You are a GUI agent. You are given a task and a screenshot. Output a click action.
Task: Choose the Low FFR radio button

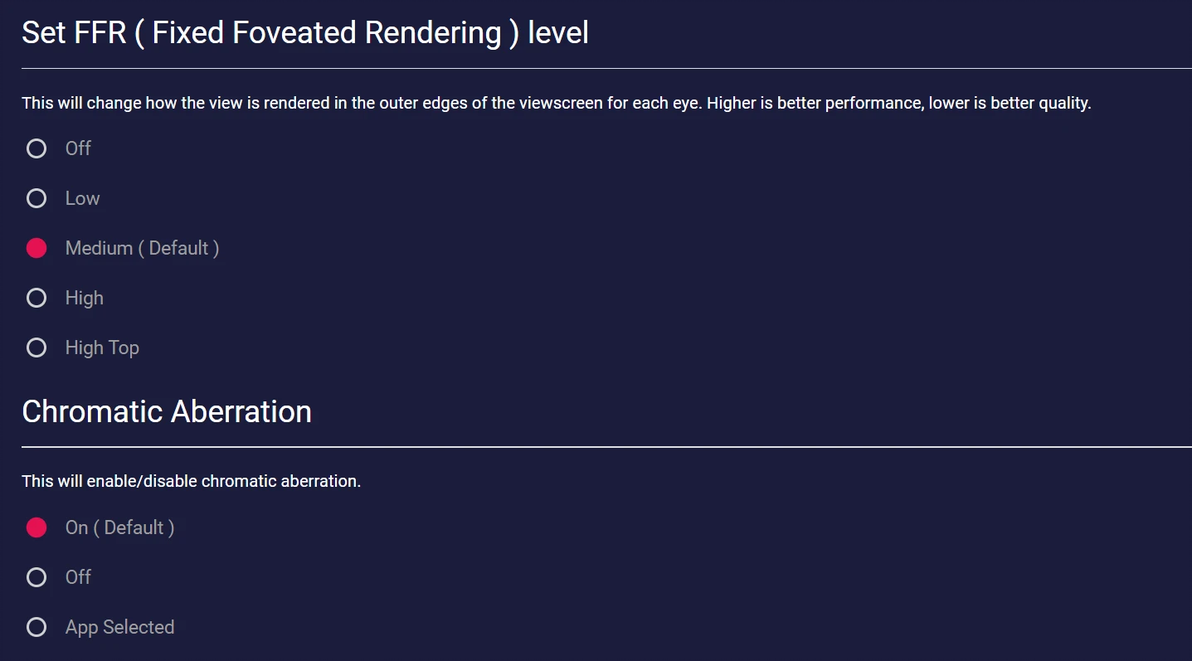pos(37,199)
